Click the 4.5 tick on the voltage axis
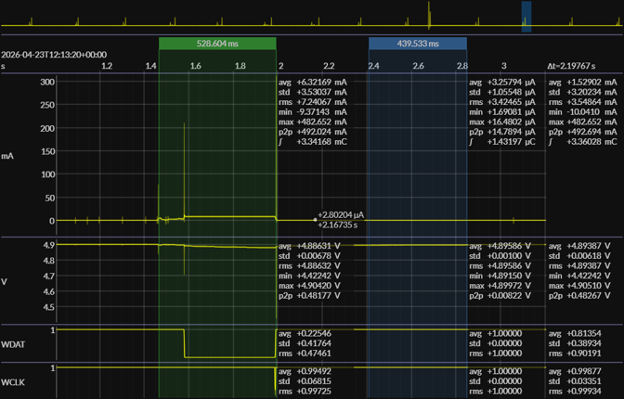624x400 pixels. pos(49,307)
